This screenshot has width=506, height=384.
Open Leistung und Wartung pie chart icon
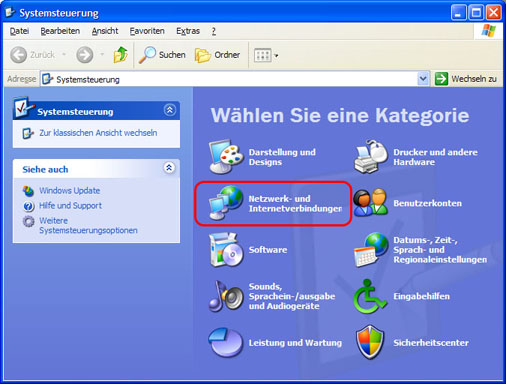[x=226, y=342]
